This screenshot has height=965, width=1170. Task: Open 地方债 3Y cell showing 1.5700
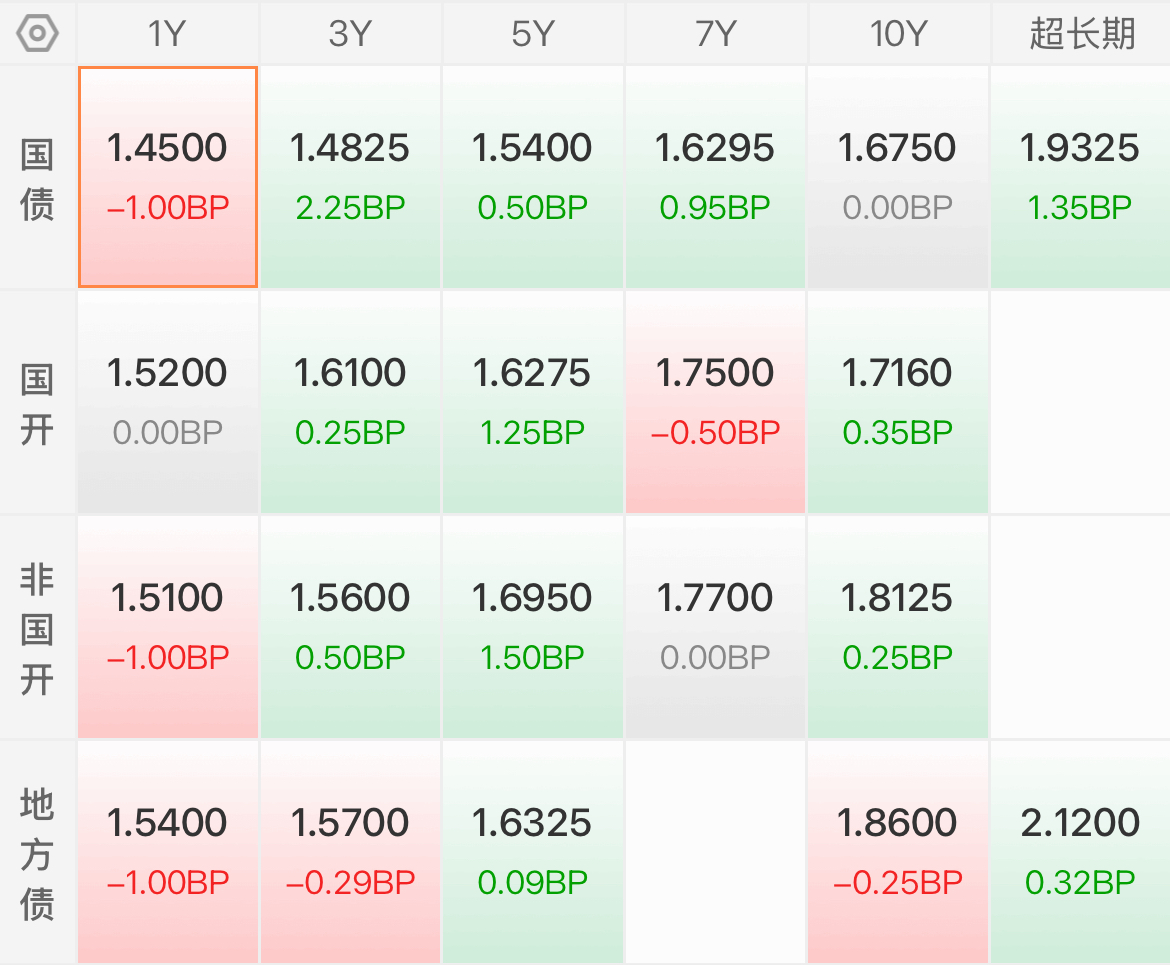tap(350, 853)
